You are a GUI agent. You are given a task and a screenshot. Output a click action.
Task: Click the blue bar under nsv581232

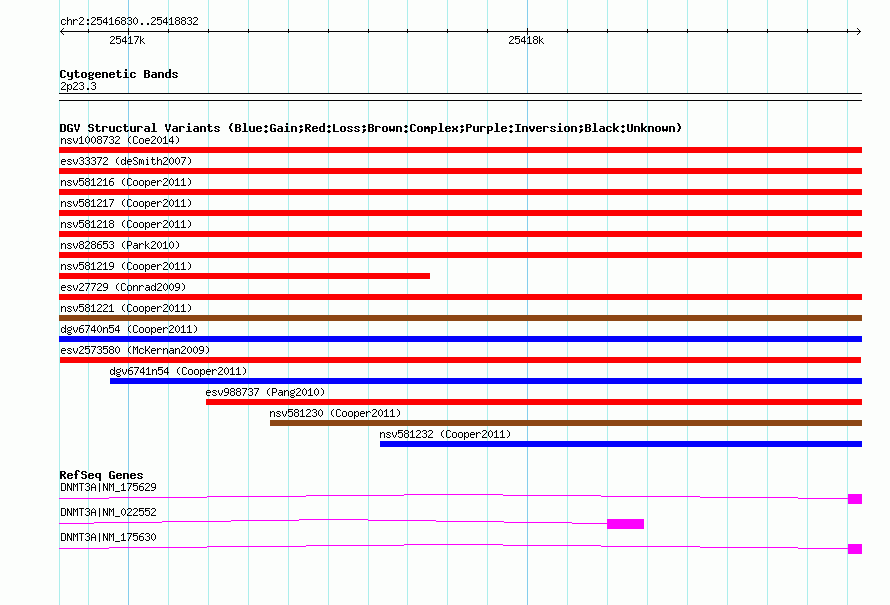pyautogui.click(x=621, y=444)
